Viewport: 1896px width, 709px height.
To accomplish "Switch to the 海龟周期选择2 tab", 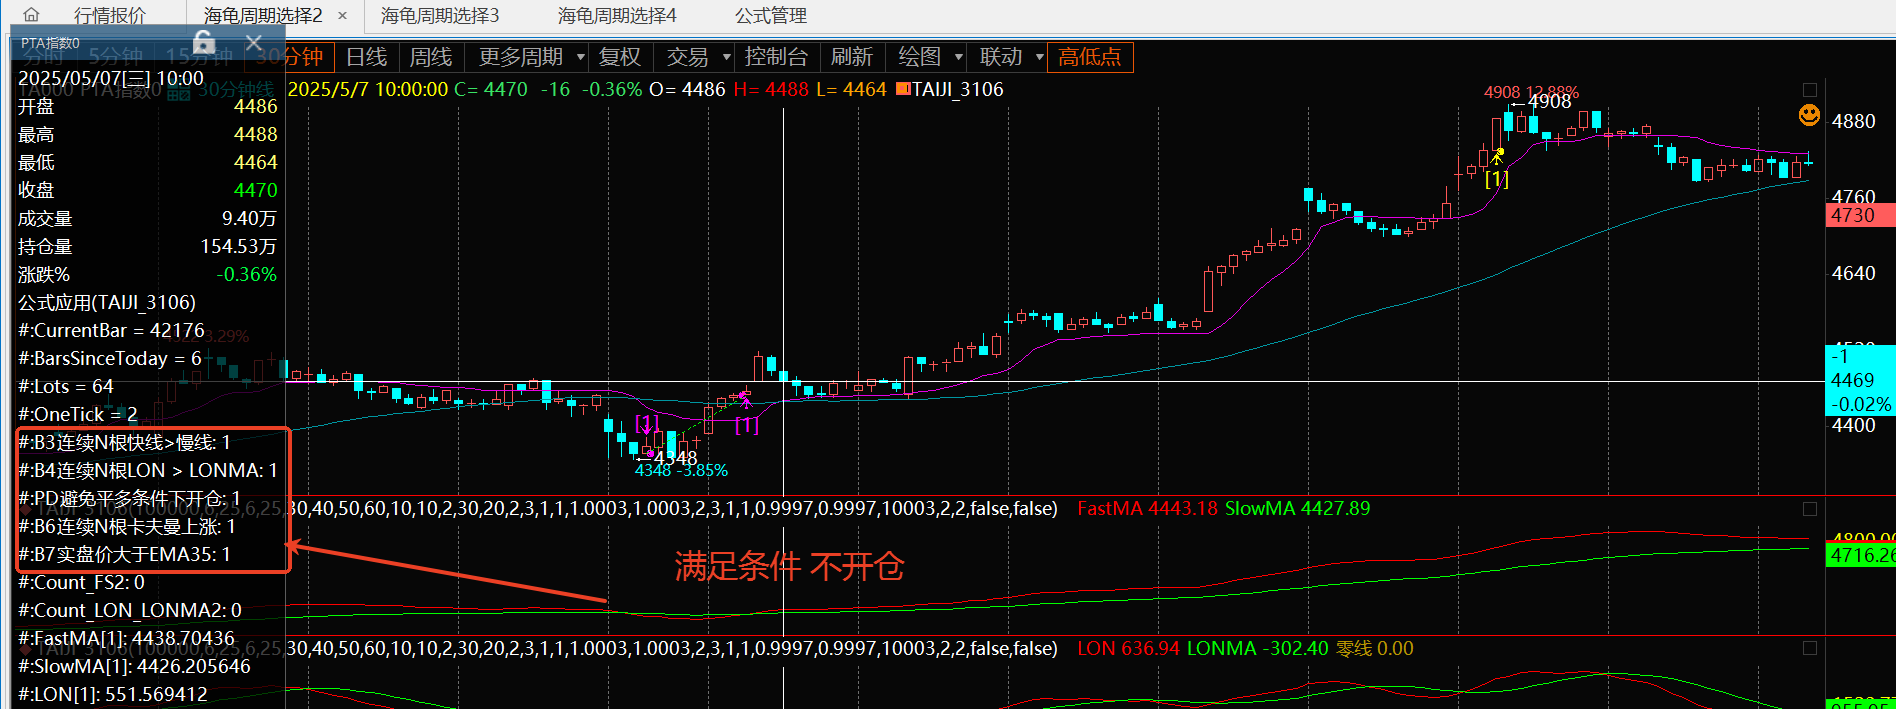I will 263,16.
